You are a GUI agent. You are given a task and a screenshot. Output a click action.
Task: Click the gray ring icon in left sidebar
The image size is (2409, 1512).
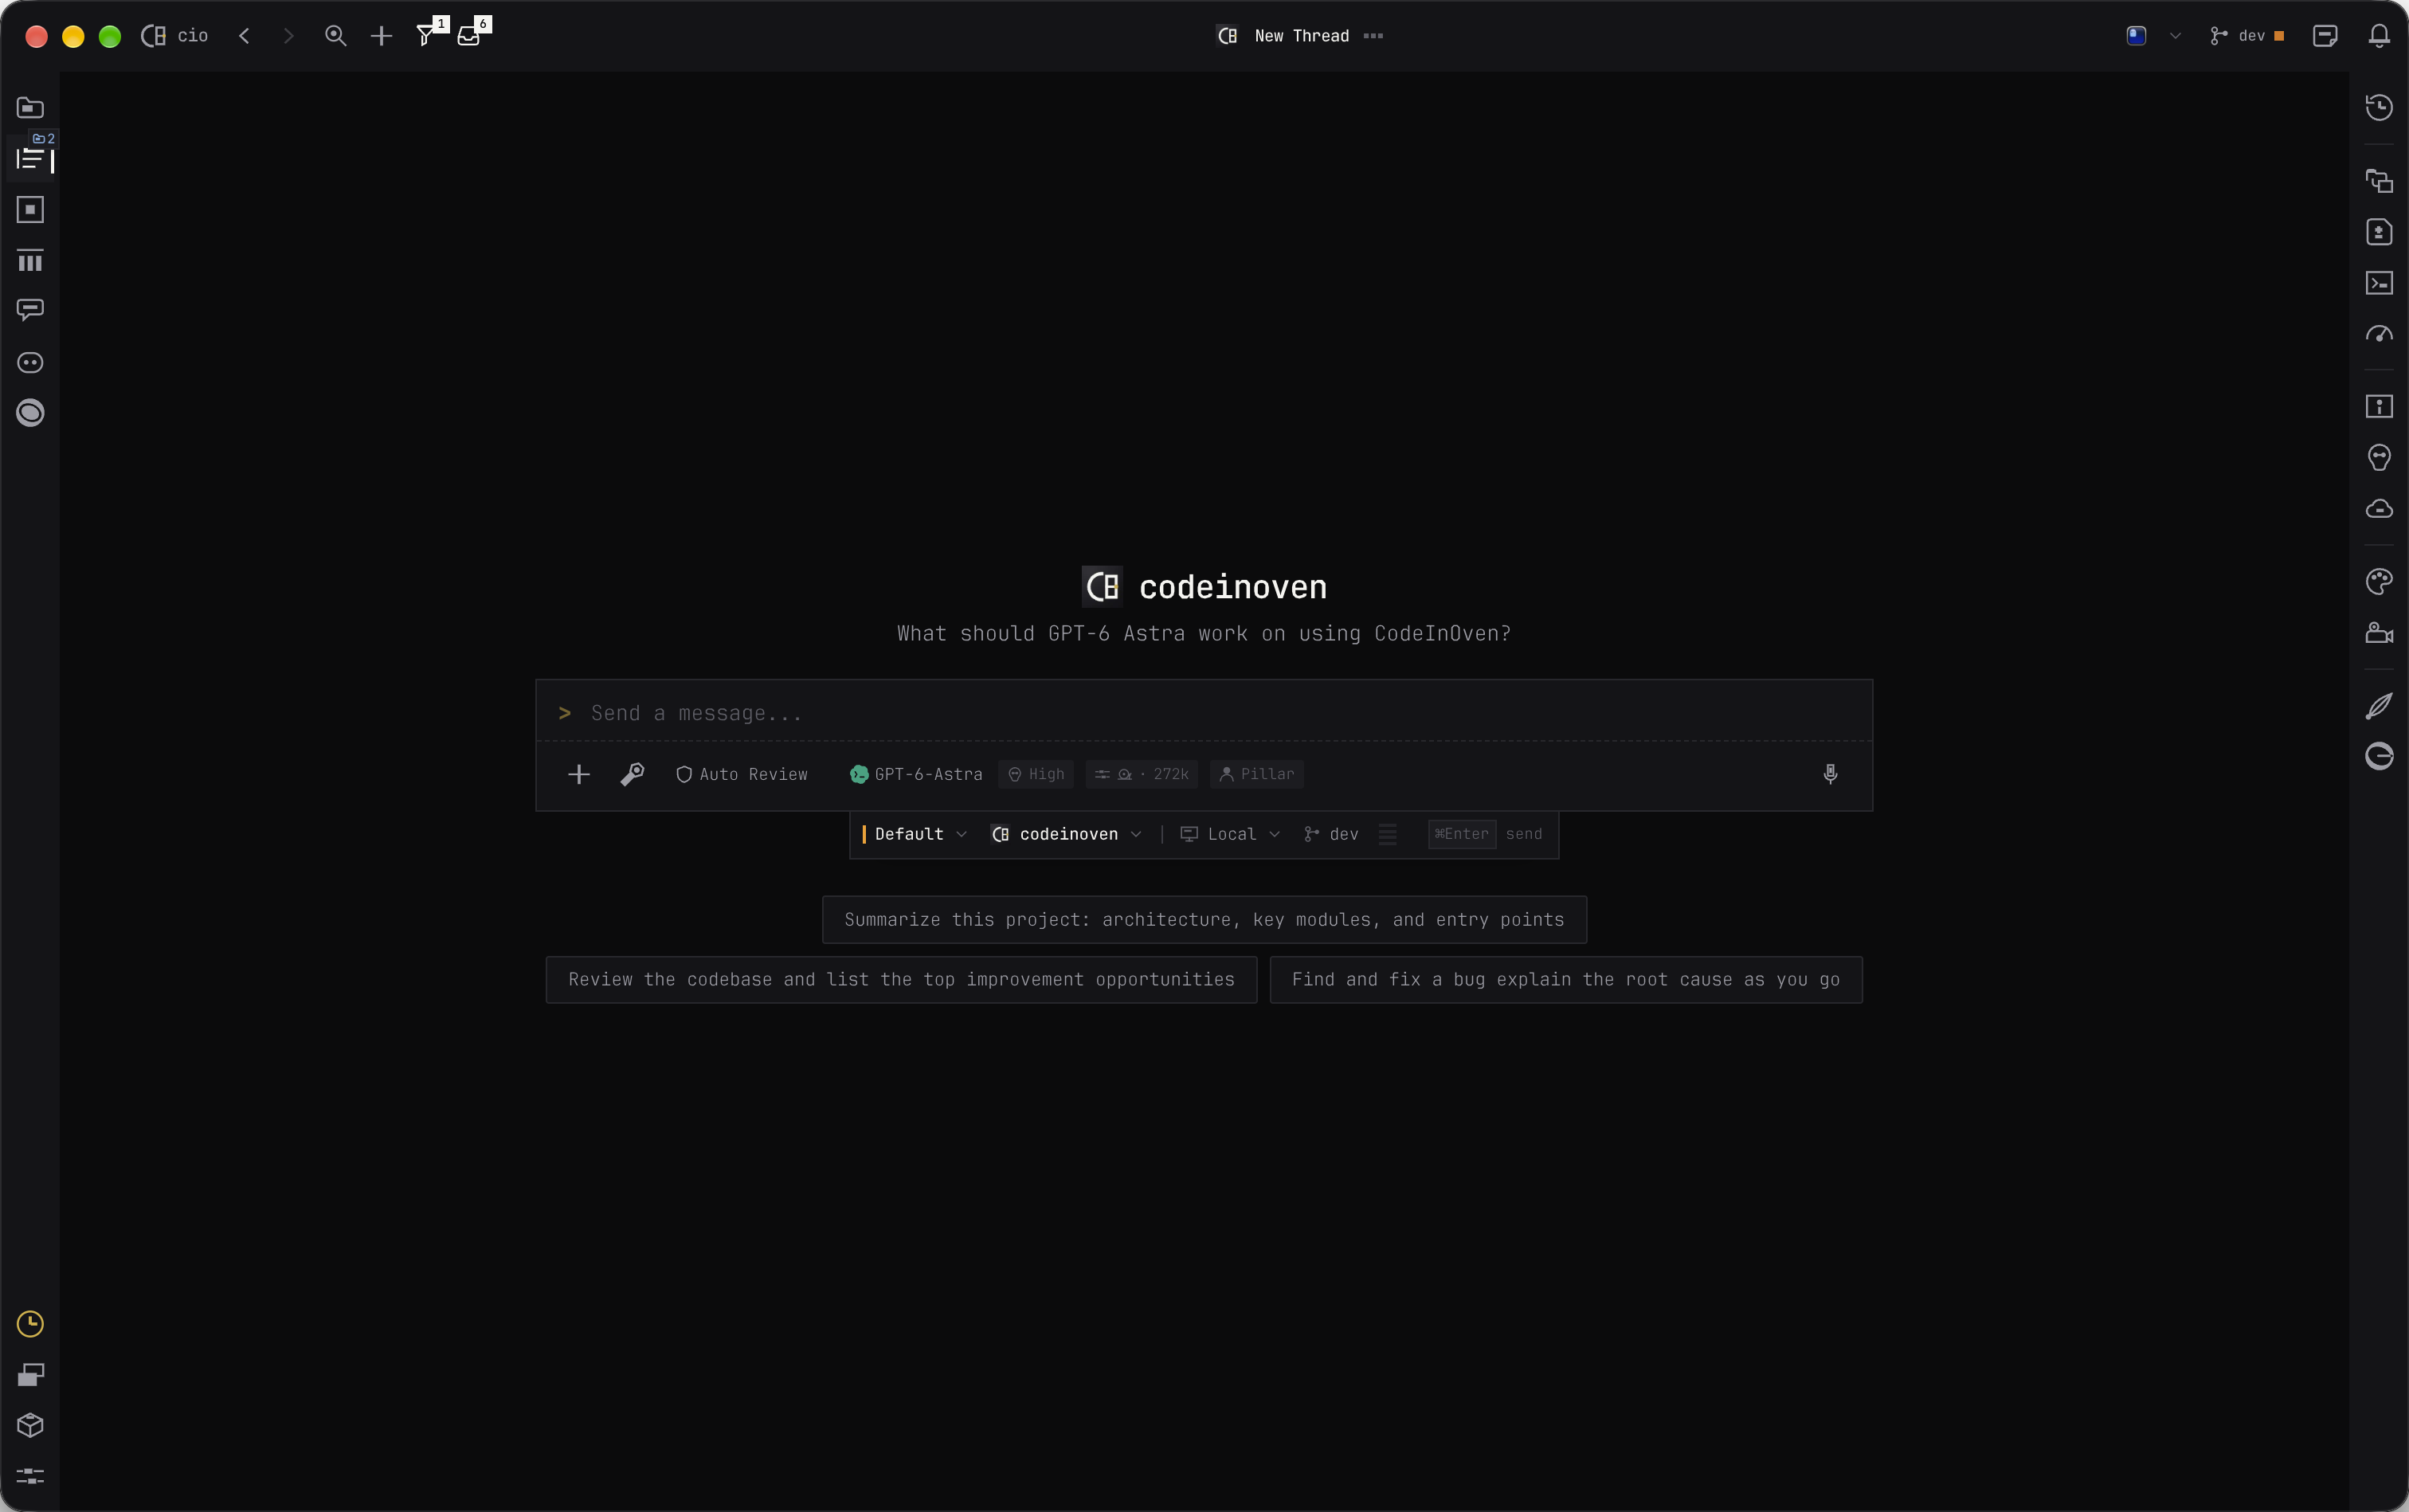pyautogui.click(x=30, y=413)
